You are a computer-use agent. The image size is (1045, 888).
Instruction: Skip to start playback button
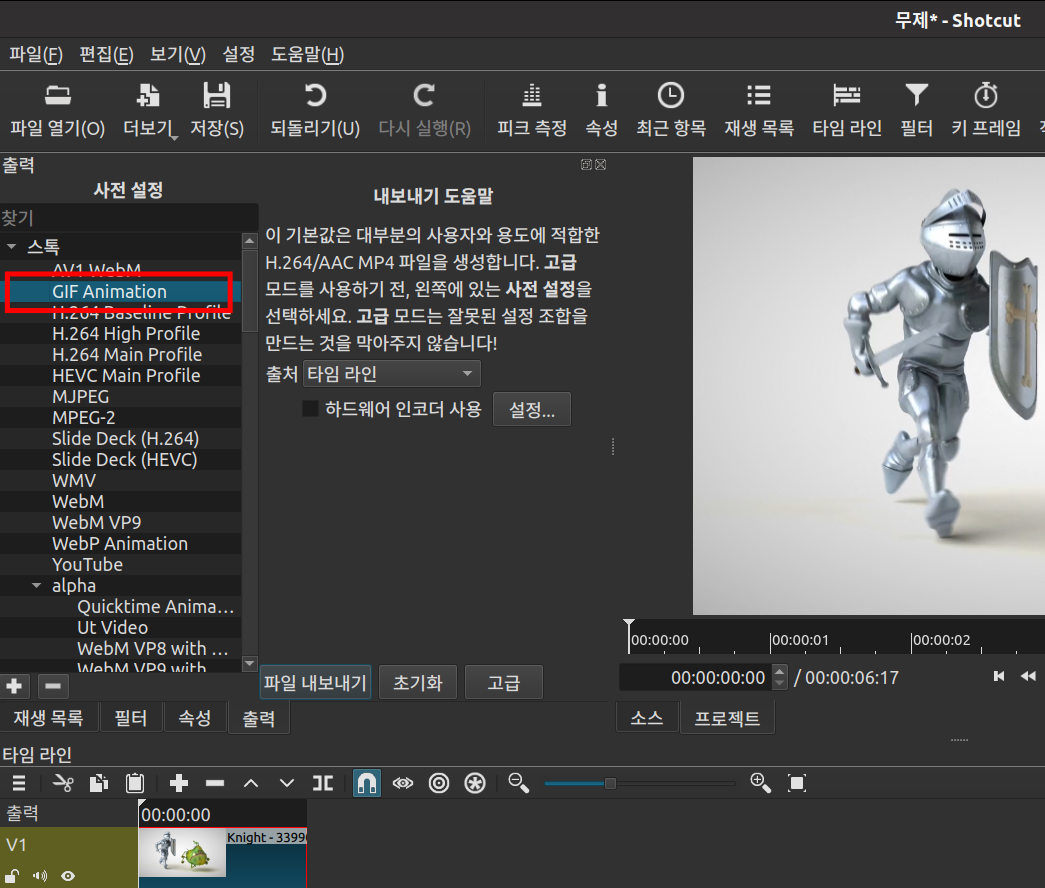point(998,677)
